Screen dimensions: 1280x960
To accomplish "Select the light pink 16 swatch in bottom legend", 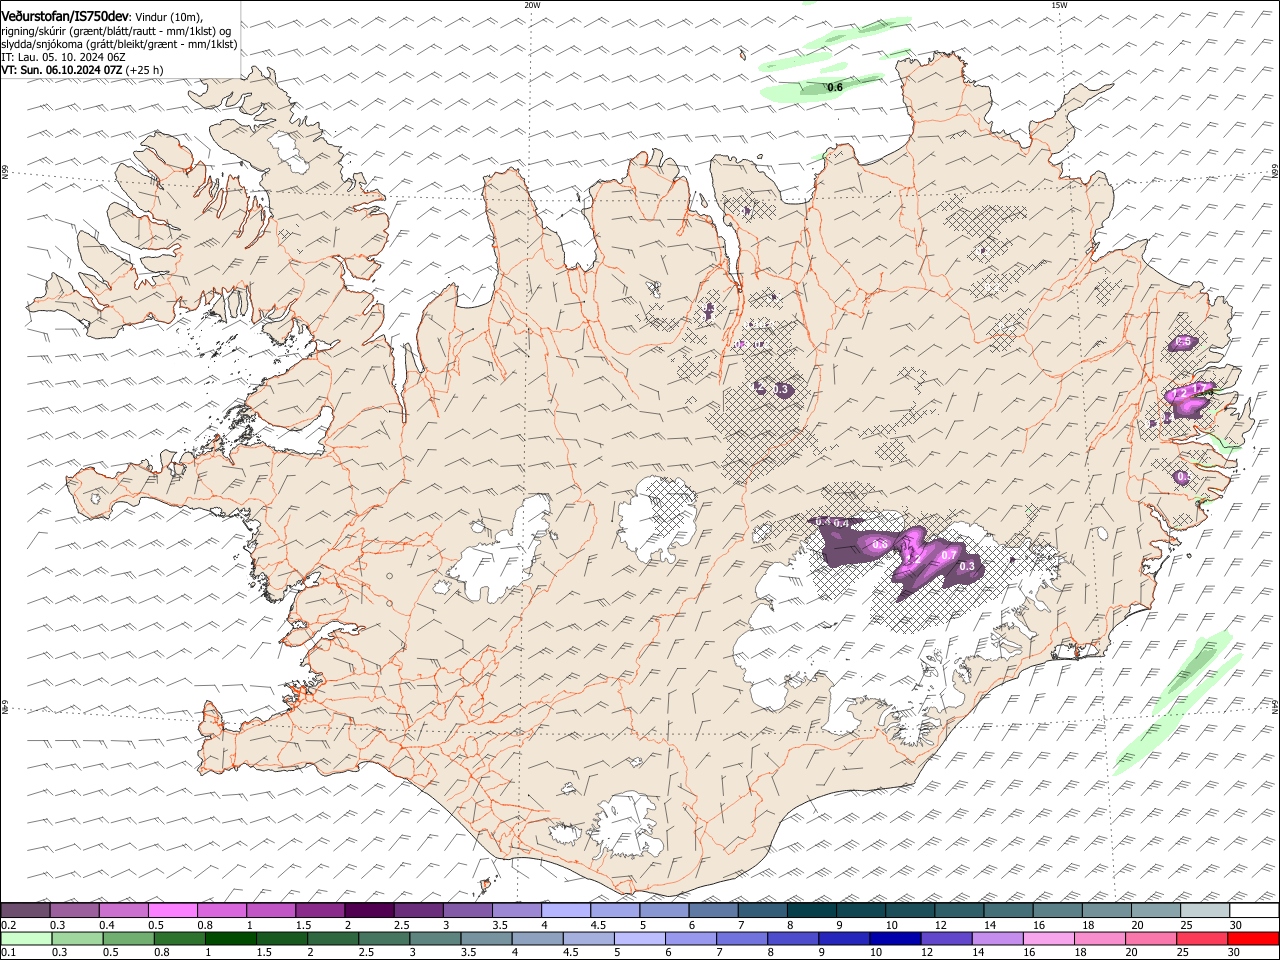I will pyautogui.click(x=1048, y=938).
